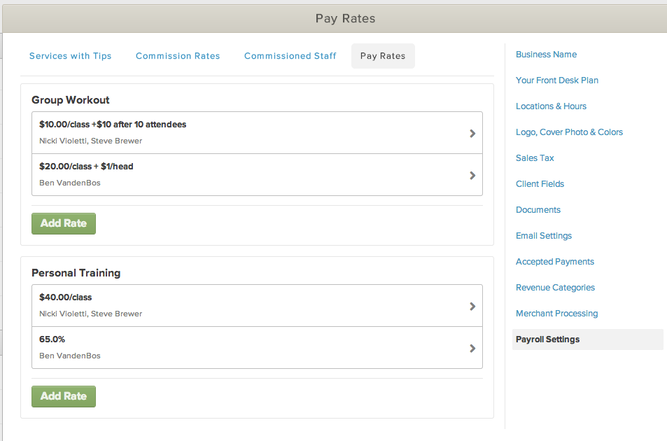The image size is (667, 441).
Task: Select the Pay Rates tab
Action: click(383, 56)
